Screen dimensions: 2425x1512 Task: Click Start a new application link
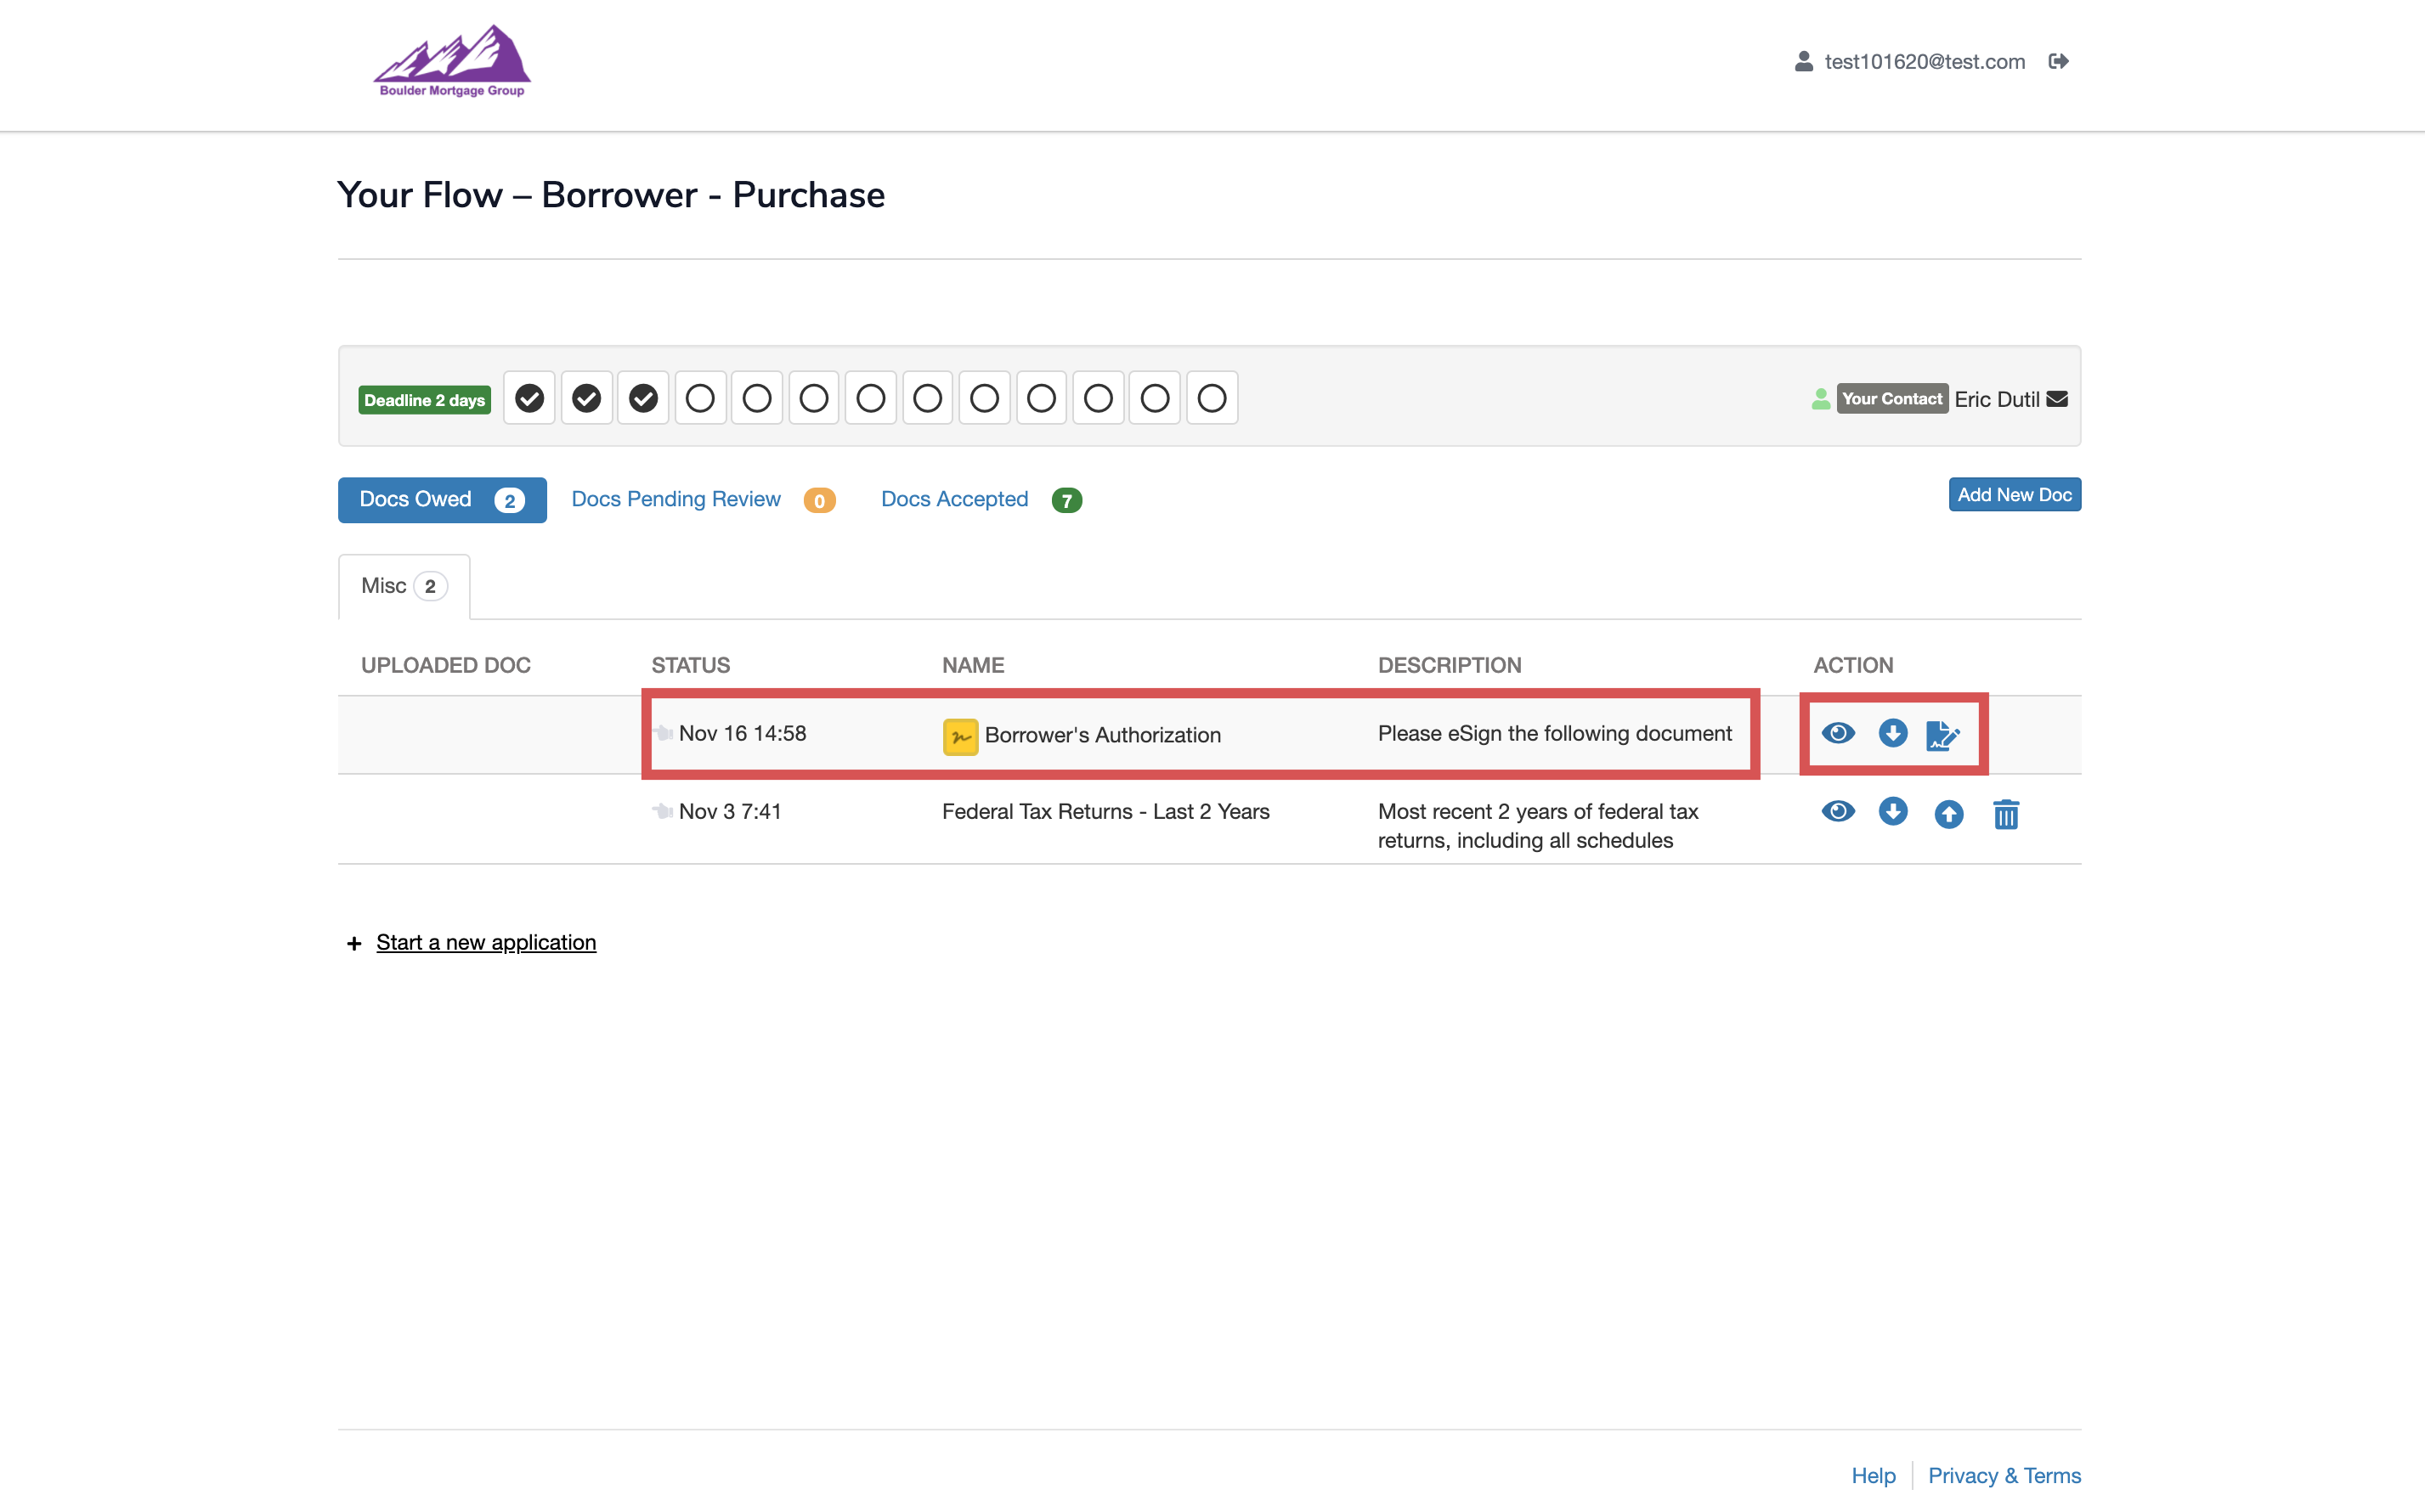pos(486,942)
